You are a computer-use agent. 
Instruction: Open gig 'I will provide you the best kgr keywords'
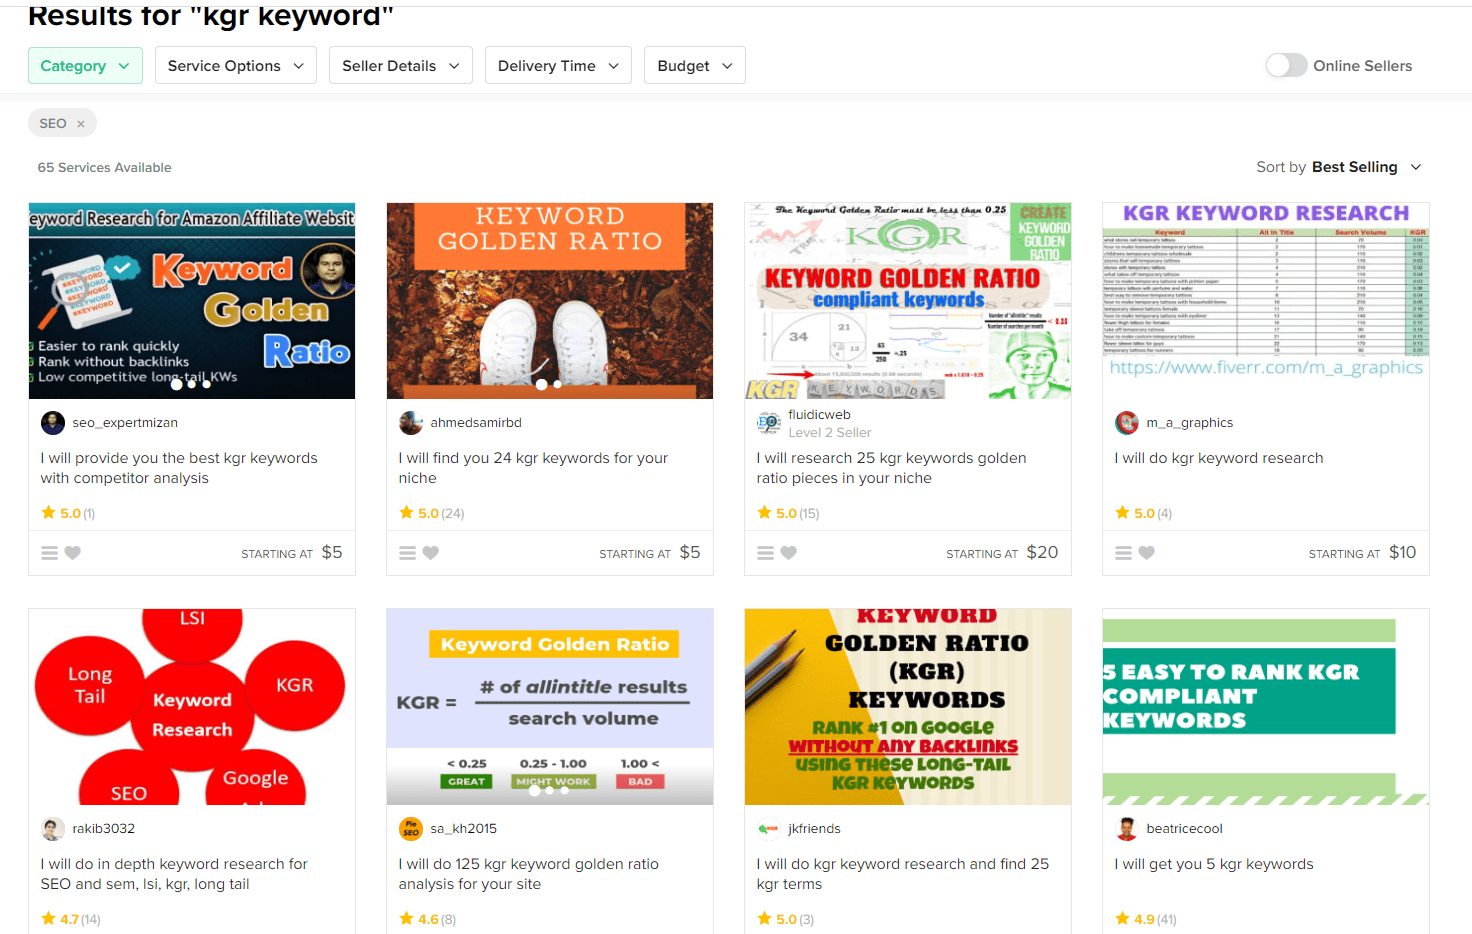(x=179, y=468)
